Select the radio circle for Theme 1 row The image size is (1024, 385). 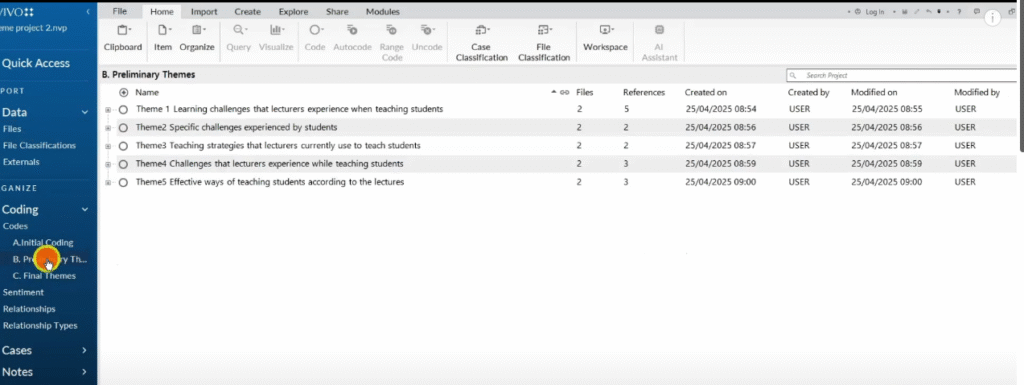123,109
